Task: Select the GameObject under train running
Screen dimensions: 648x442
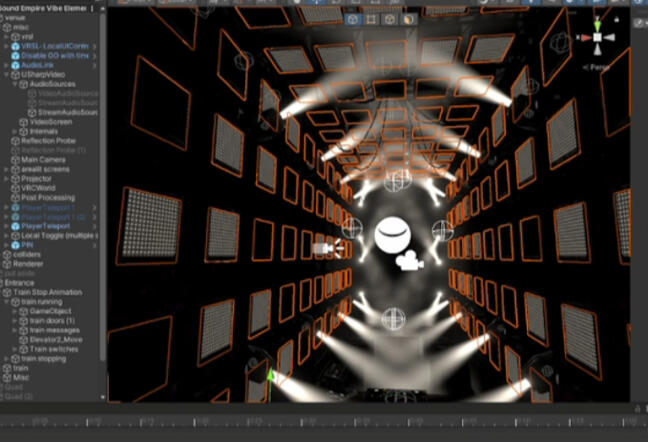Action: [x=50, y=311]
